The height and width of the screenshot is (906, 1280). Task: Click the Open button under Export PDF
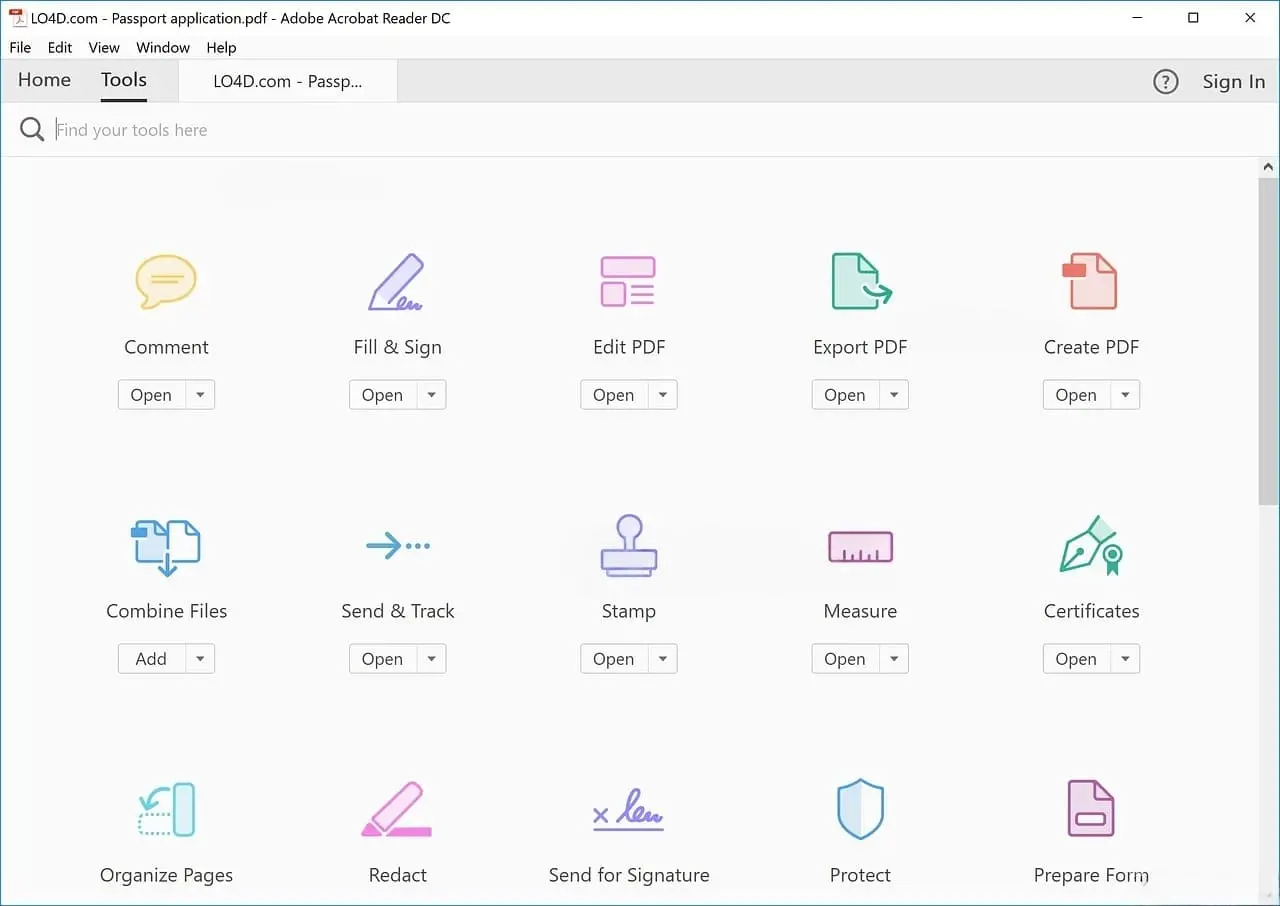(846, 395)
